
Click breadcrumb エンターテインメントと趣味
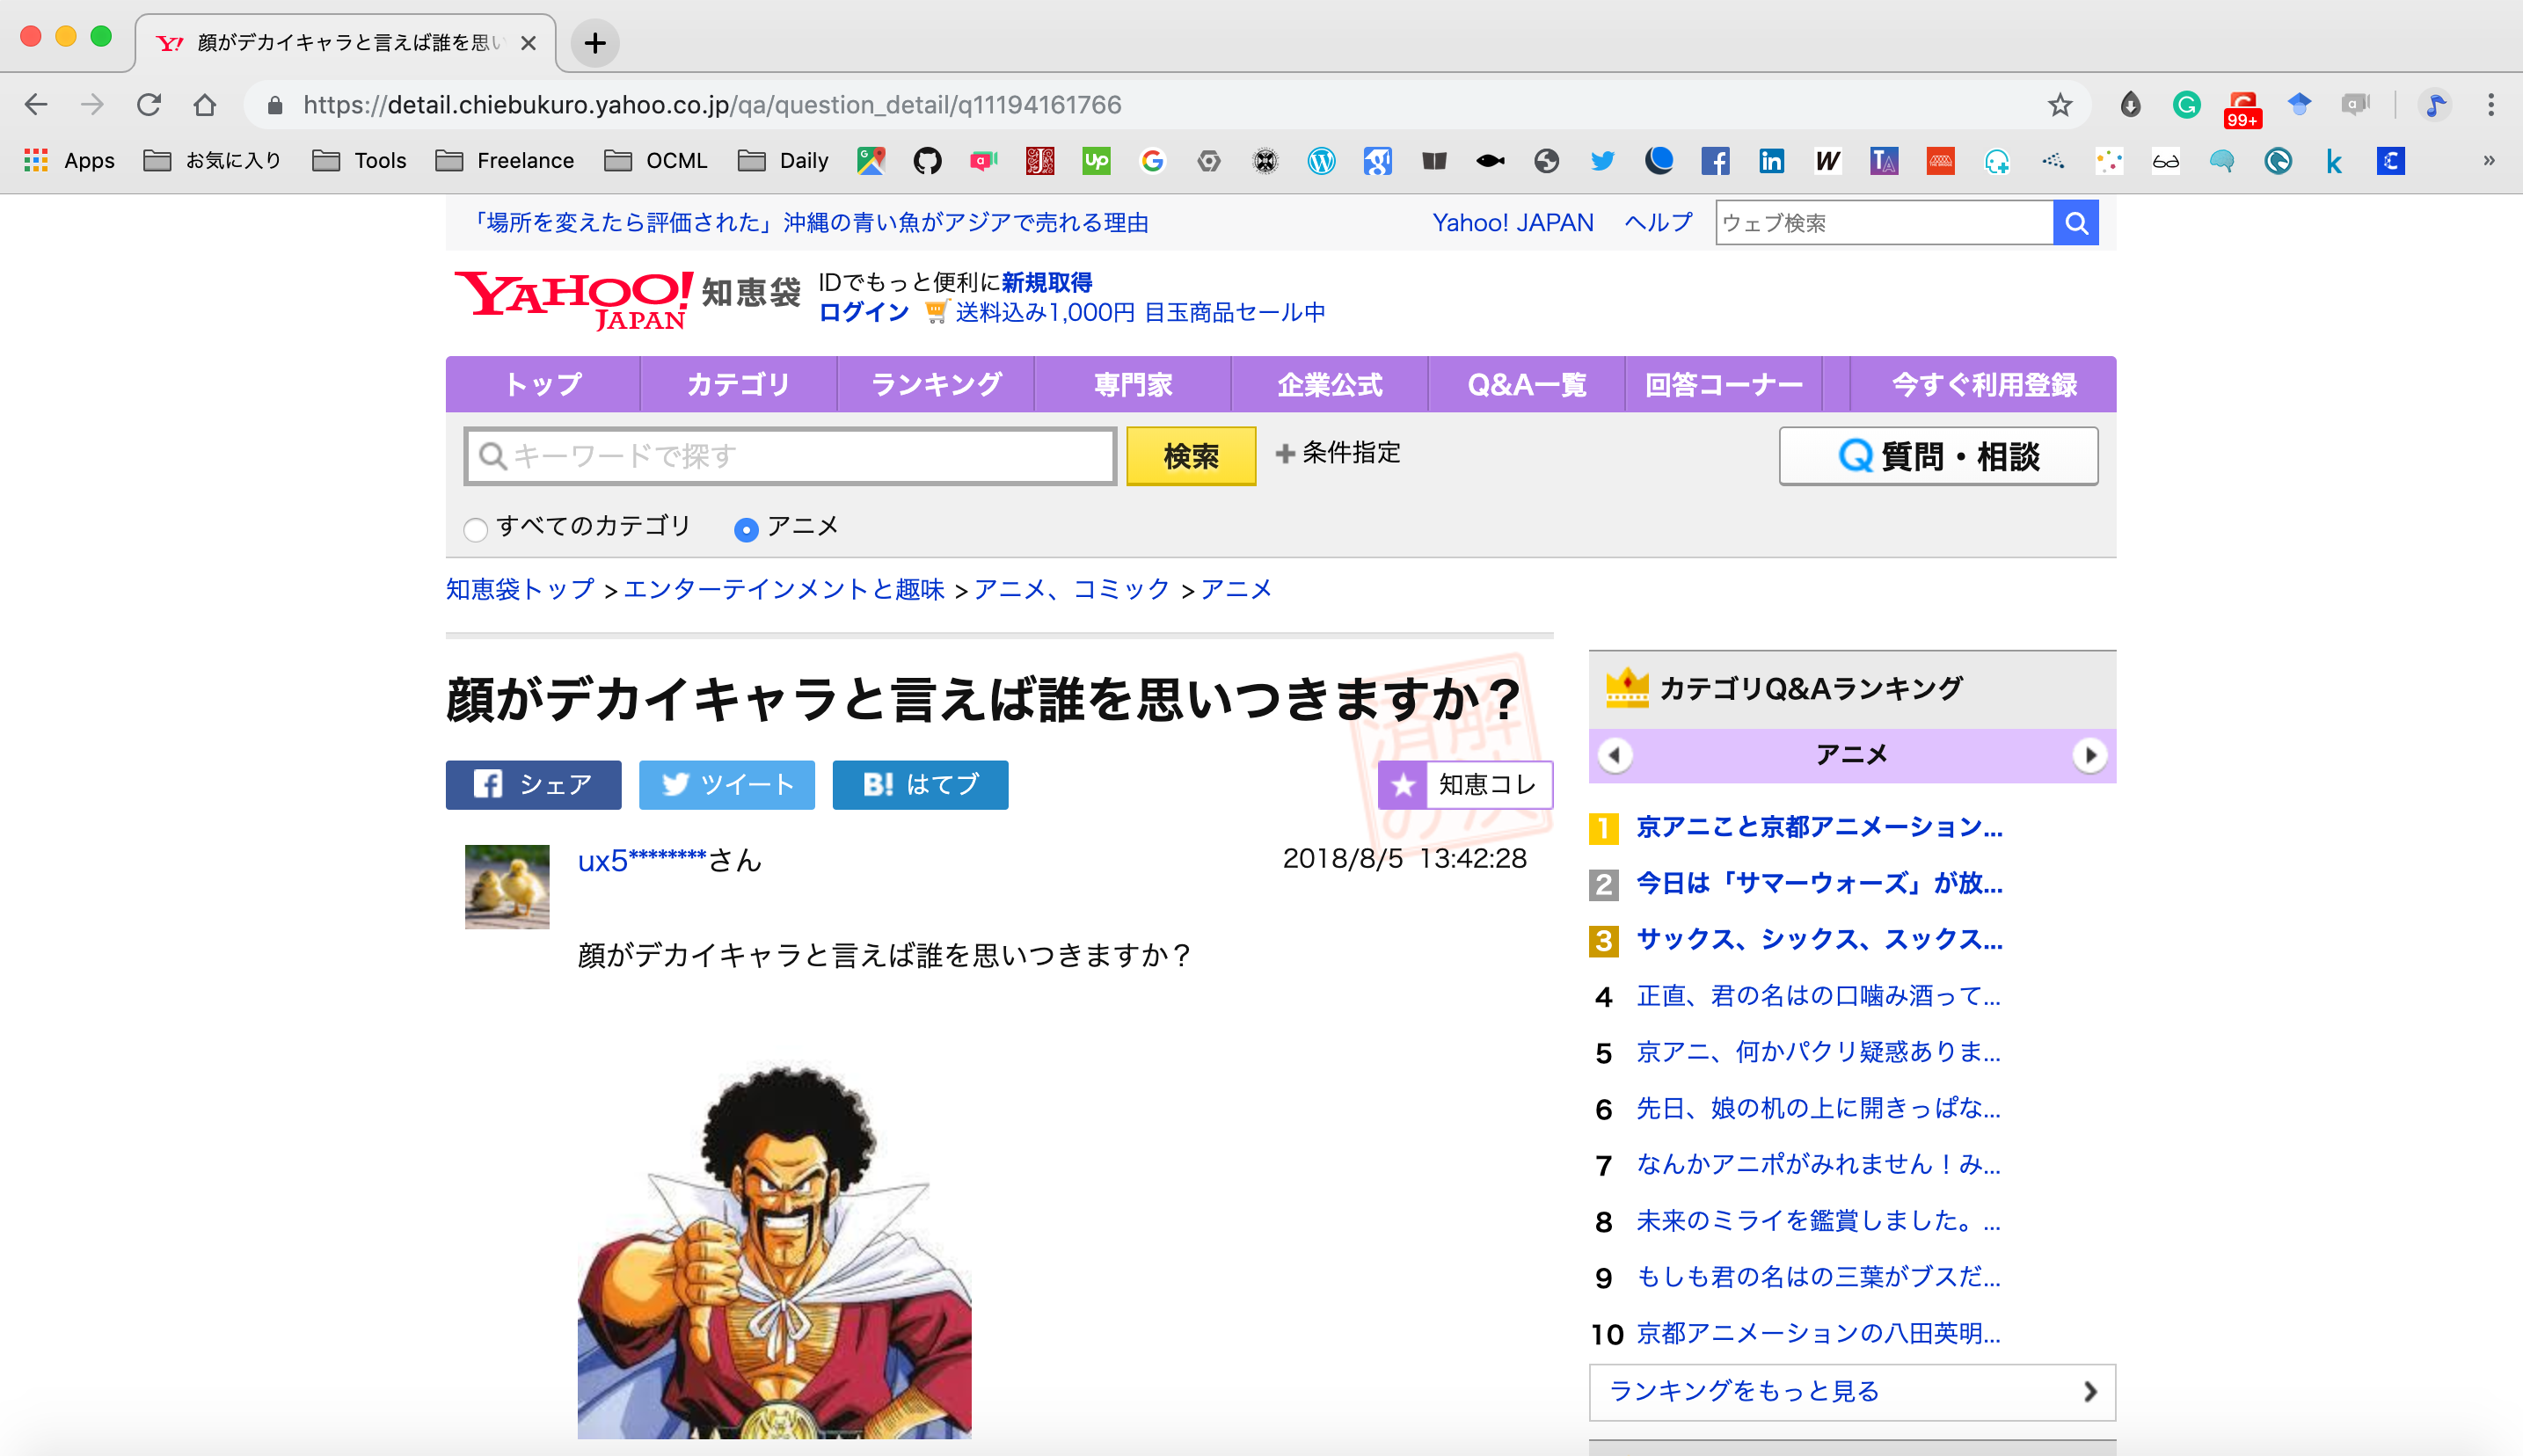pyautogui.click(x=784, y=590)
